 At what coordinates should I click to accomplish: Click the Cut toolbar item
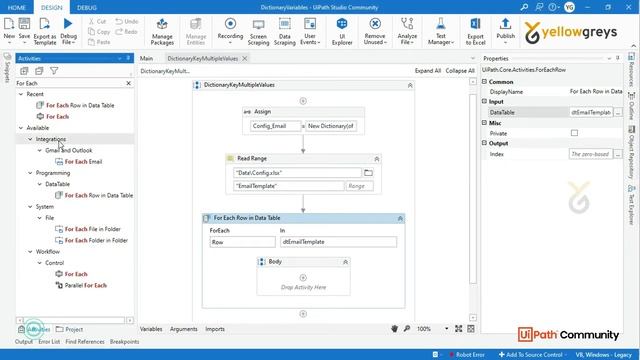pyautogui.click(x=97, y=21)
